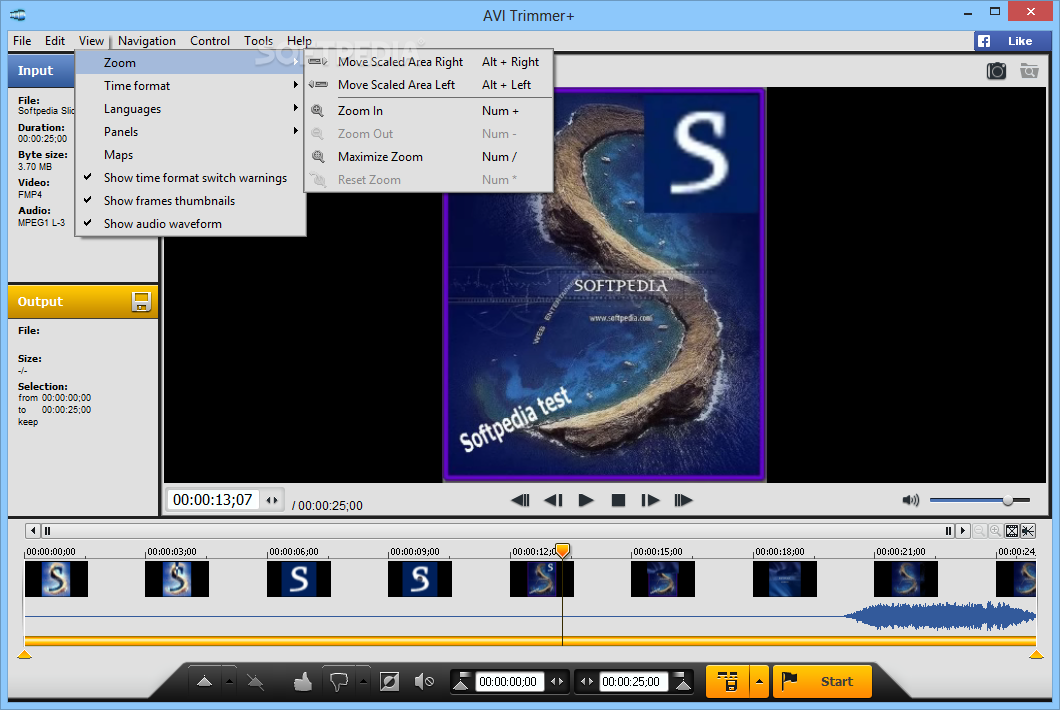Image resolution: width=1060 pixels, height=710 pixels.
Task: Open the Edit menu
Action: pyautogui.click(x=55, y=41)
